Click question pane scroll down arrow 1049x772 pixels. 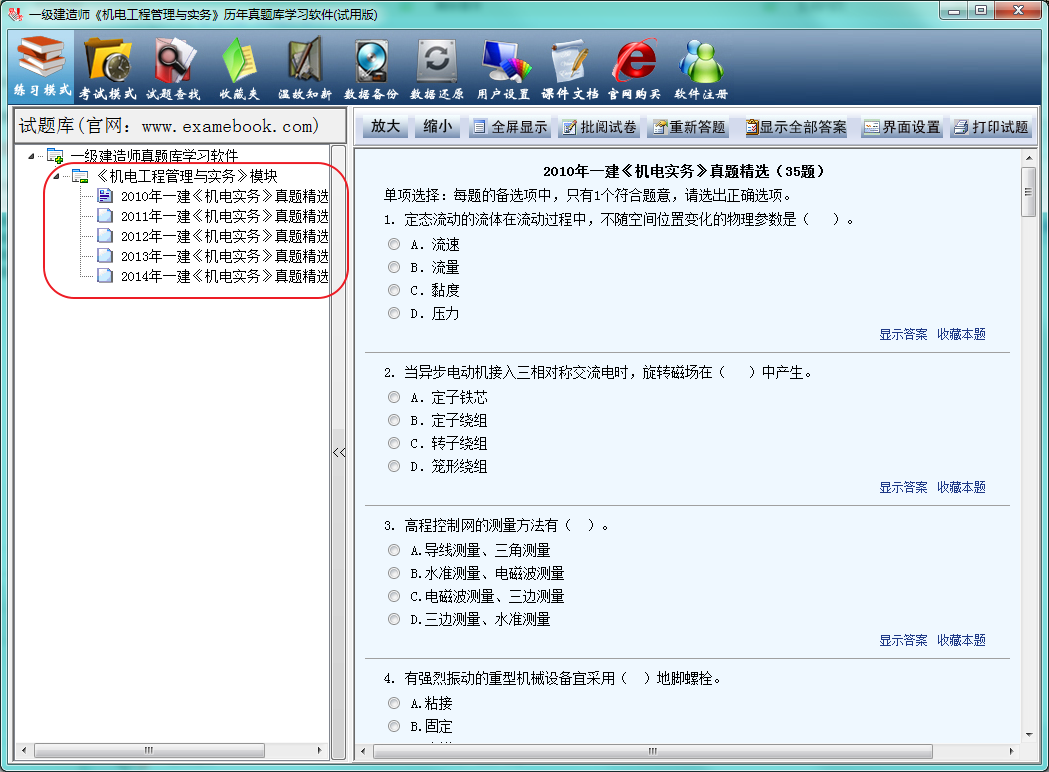point(1028,735)
